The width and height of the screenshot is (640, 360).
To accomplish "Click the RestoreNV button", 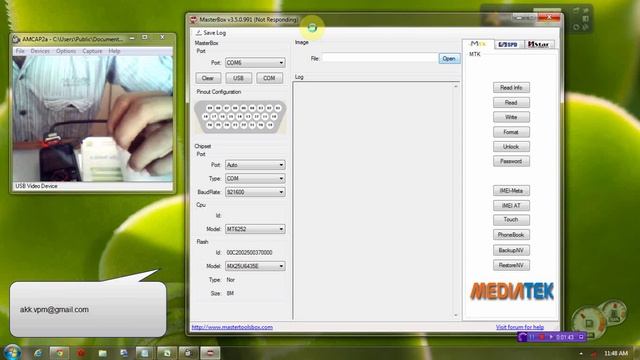I will pos(511,265).
